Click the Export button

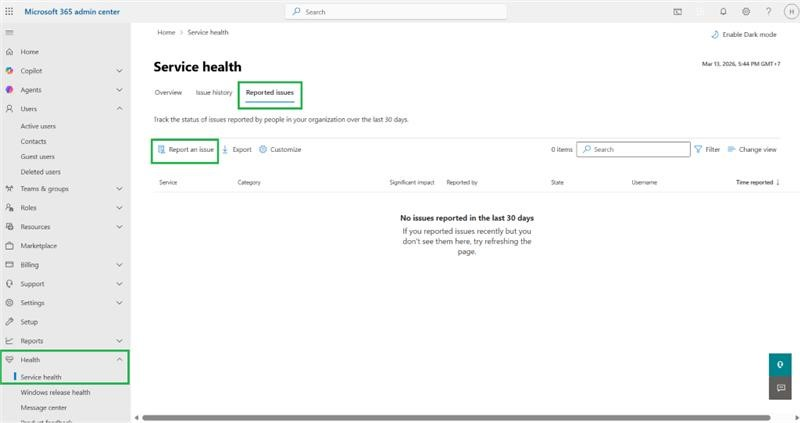(x=237, y=150)
